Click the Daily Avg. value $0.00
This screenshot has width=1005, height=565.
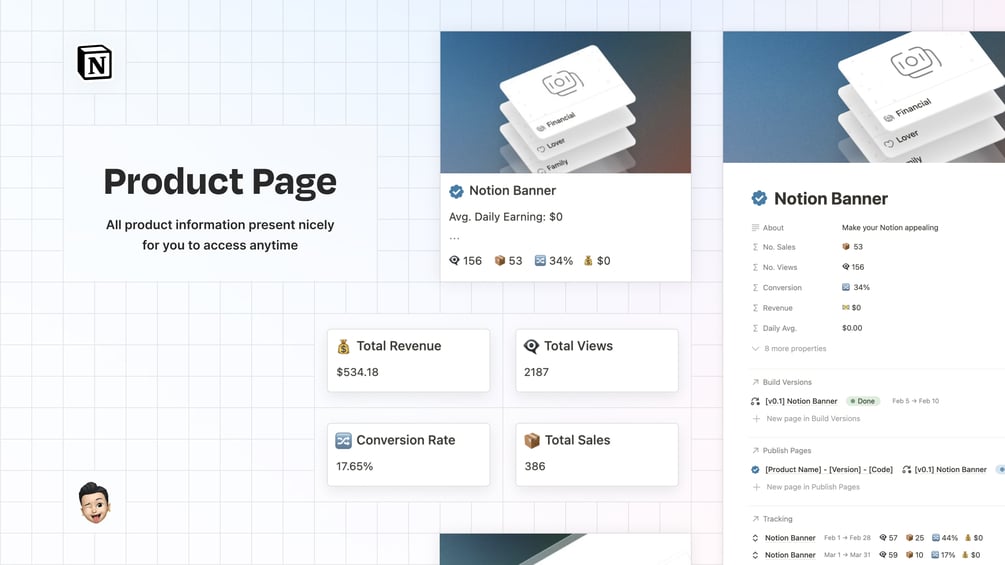(x=852, y=328)
